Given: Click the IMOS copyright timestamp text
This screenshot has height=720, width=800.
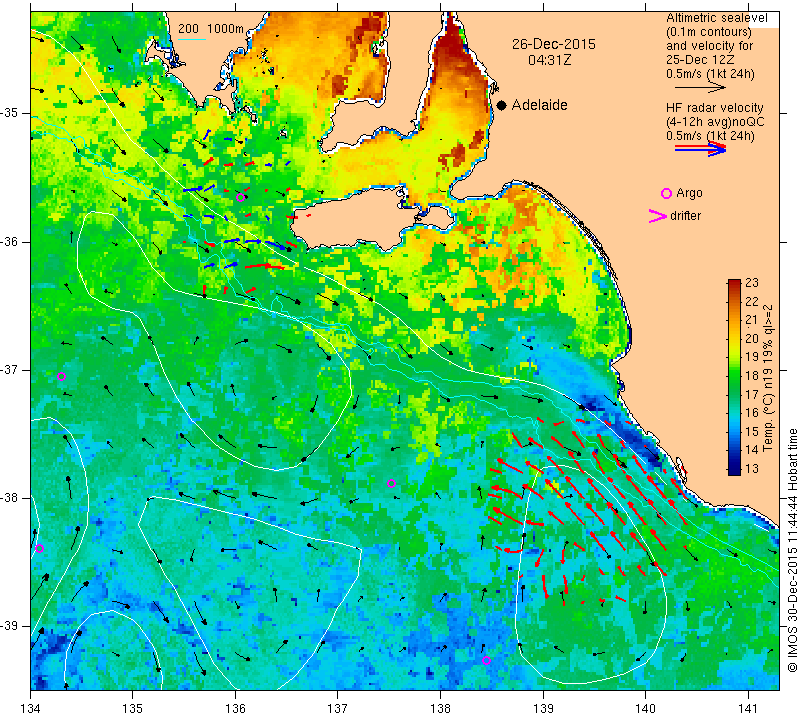Looking at the screenshot, I should pyautogui.click(x=792, y=550).
